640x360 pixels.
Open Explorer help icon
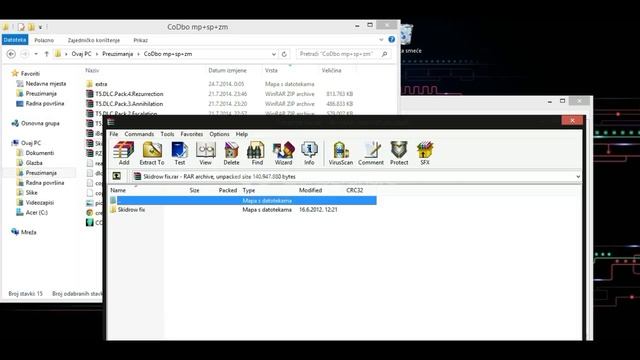[391, 40]
